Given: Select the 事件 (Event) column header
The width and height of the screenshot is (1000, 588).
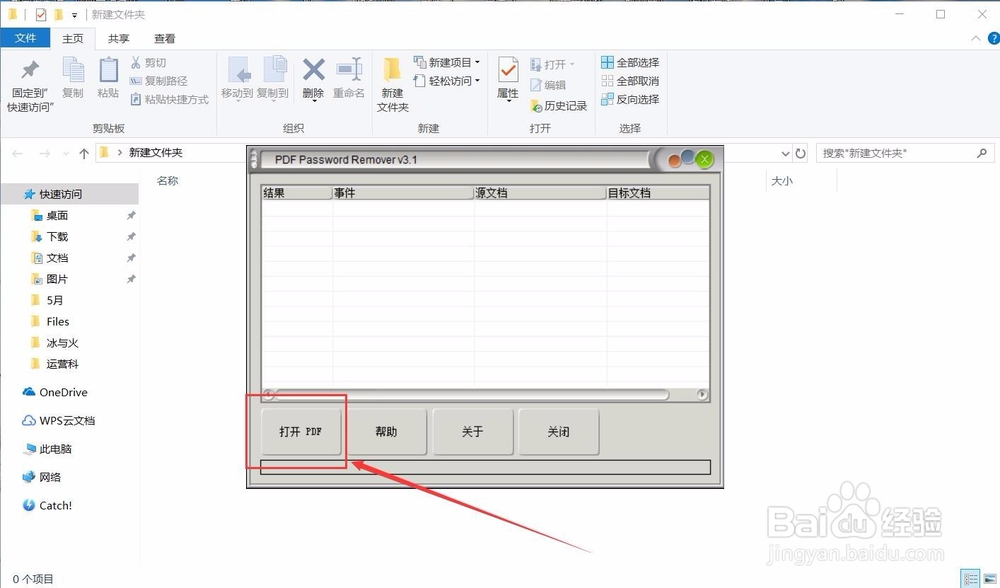Looking at the screenshot, I should tap(403, 193).
